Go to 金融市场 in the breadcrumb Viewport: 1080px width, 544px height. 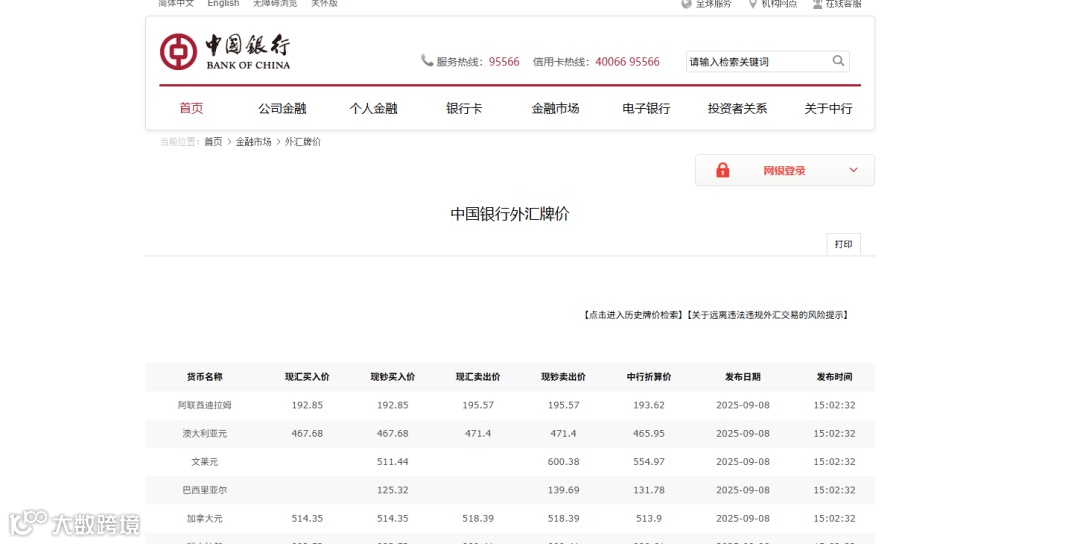coord(253,142)
